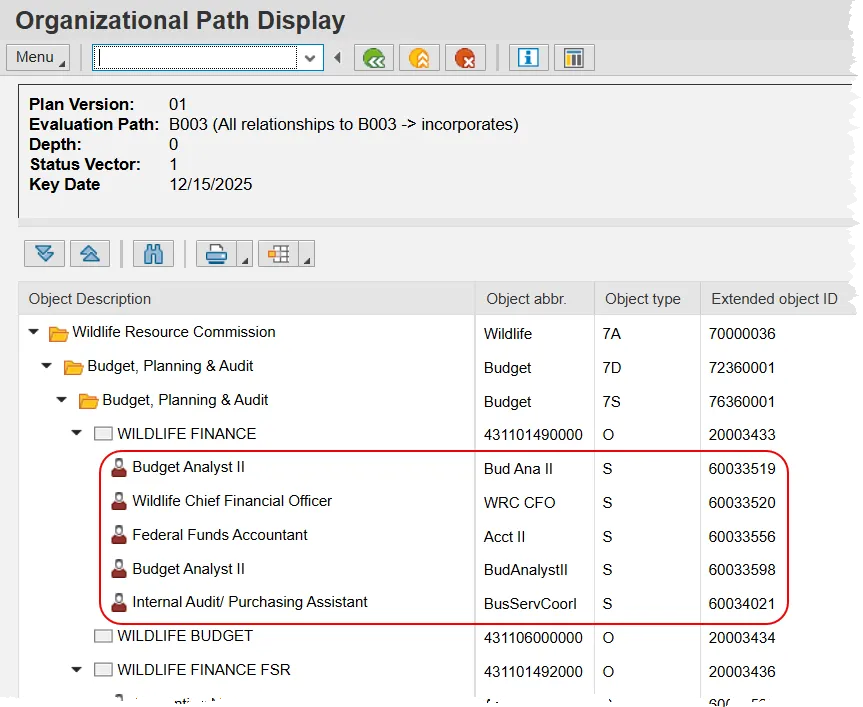Select the Wildlife Chief Financial Officer position
The height and width of the screenshot is (707, 863).
[232, 501]
